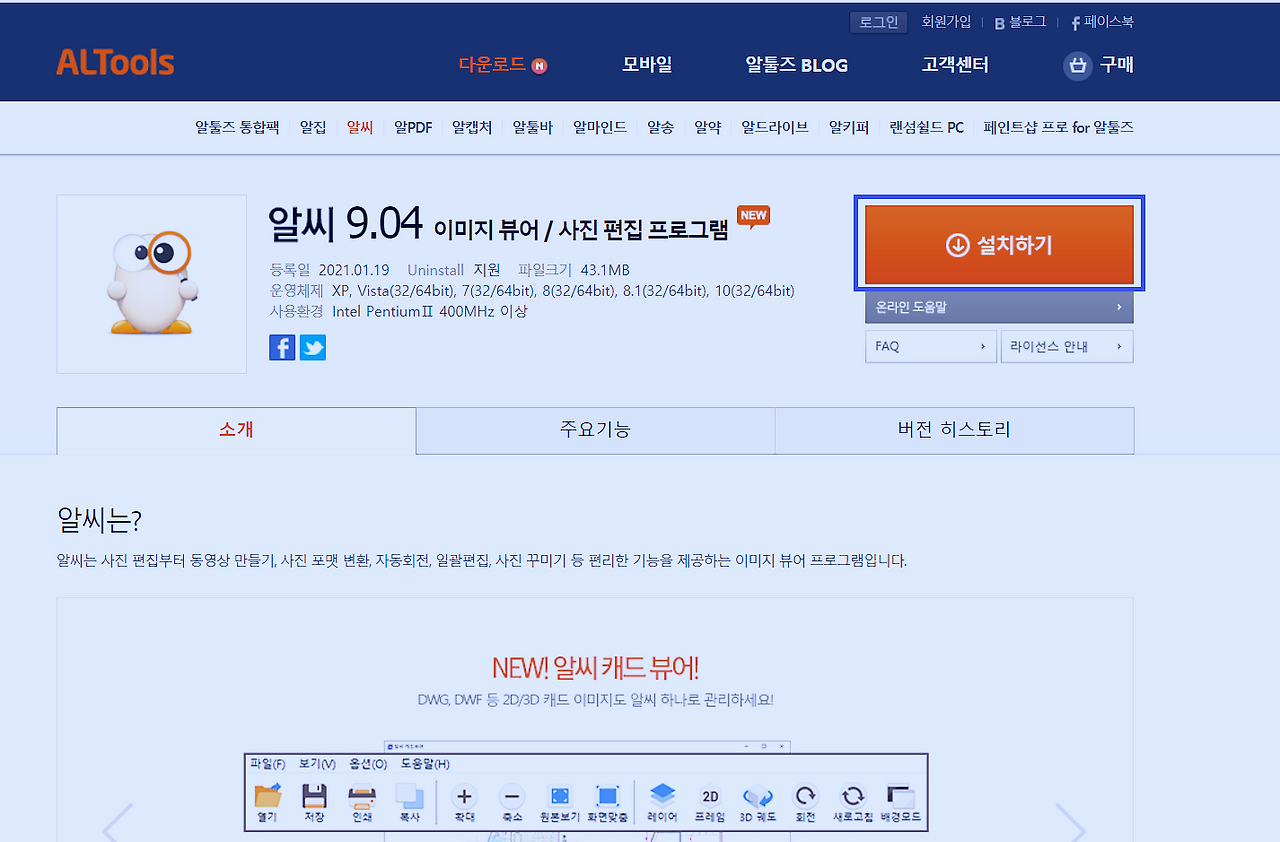
Task: Select 랜섬쉴드 PC in product bar
Action: (927, 128)
